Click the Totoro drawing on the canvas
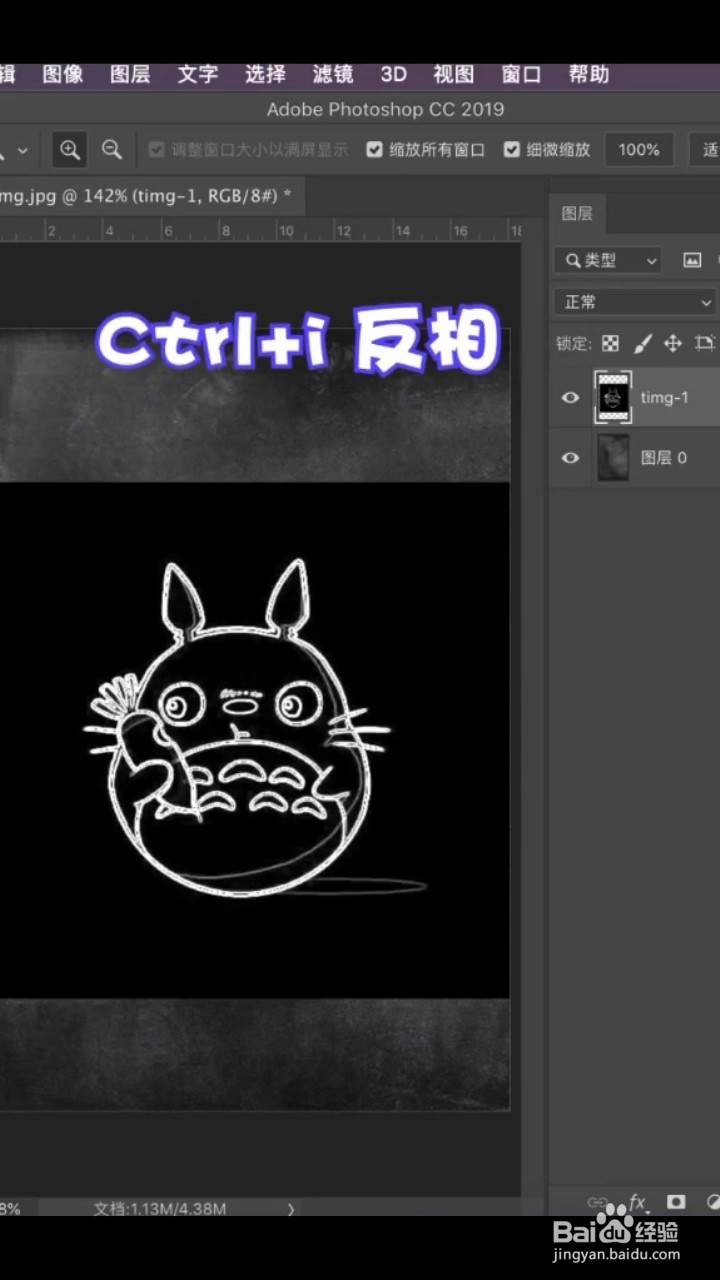 coord(240,730)
